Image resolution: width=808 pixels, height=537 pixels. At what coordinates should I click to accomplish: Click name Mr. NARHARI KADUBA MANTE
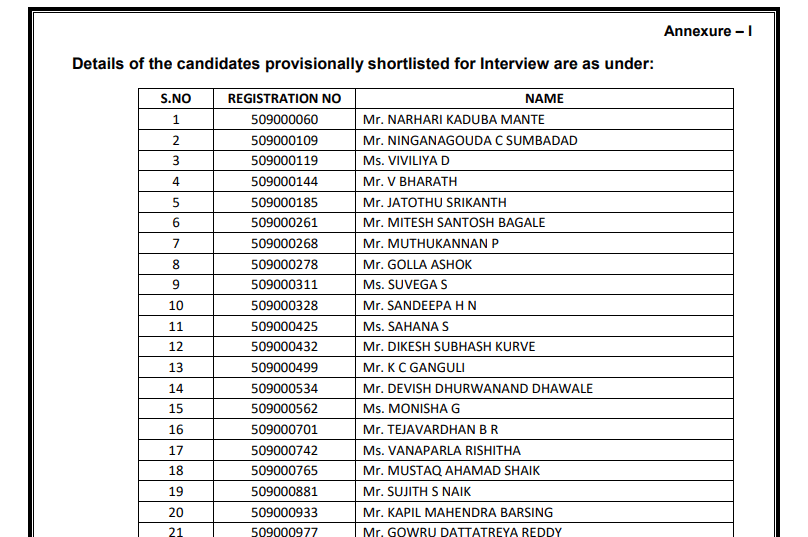click(453, 120)
